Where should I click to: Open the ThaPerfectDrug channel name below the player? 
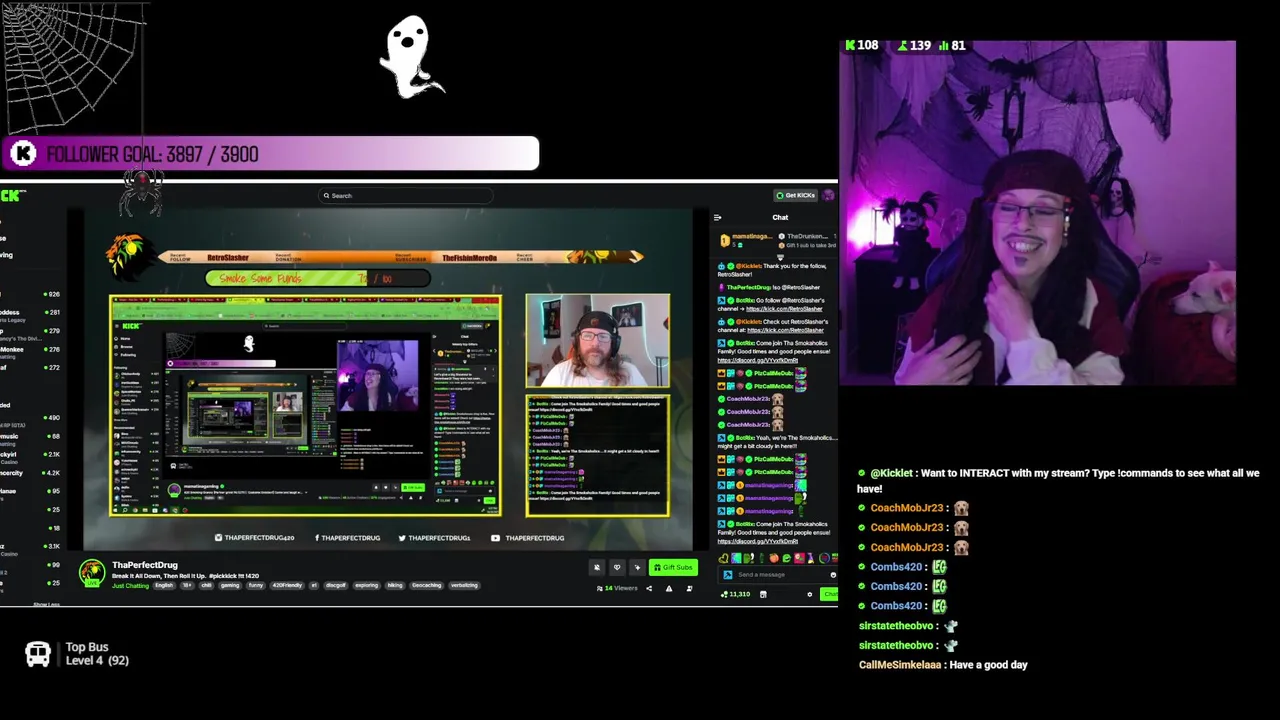pyautogui.click(x=145, y=565)
